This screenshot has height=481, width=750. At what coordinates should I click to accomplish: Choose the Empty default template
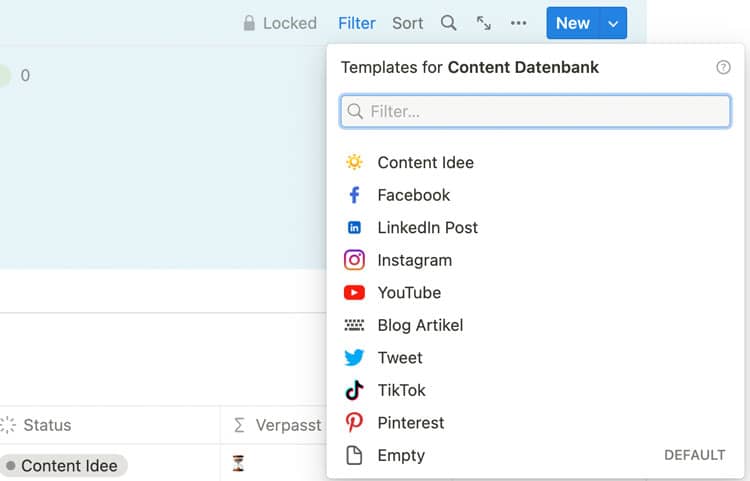(401, 455)
